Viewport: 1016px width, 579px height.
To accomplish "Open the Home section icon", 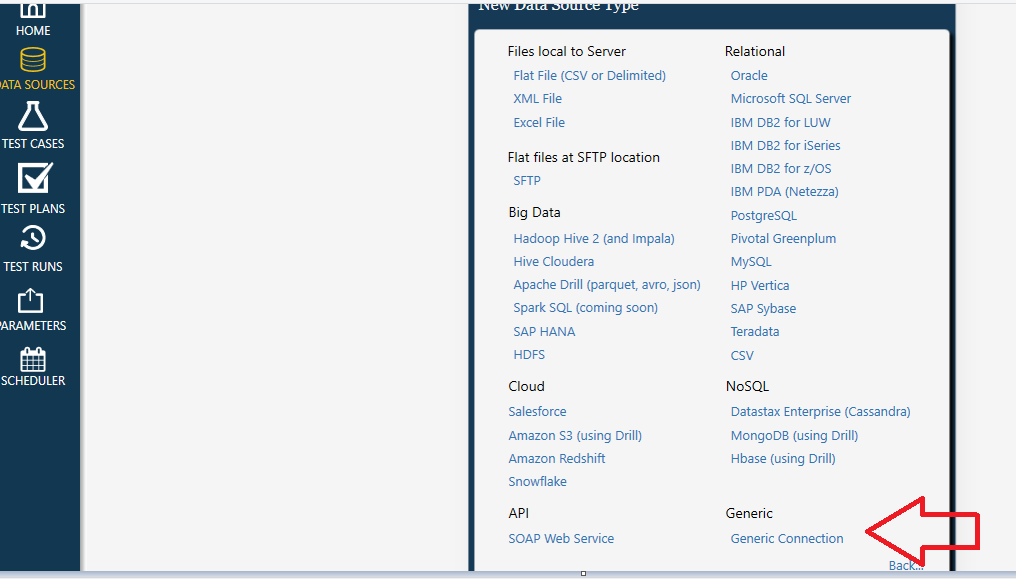I will [33, 11].
